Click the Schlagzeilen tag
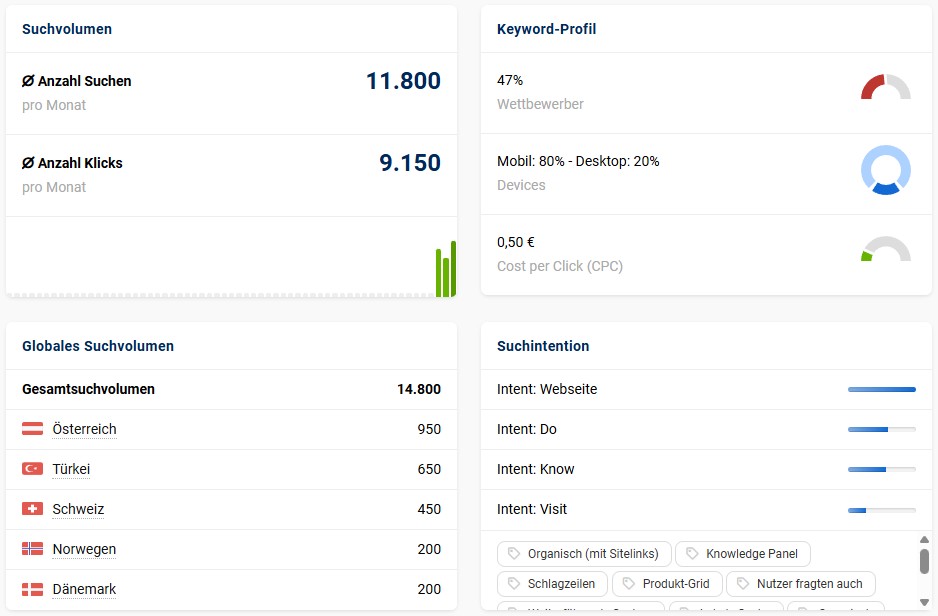The height and width of the screenshot is (616, 938). (x=552, y=584)
